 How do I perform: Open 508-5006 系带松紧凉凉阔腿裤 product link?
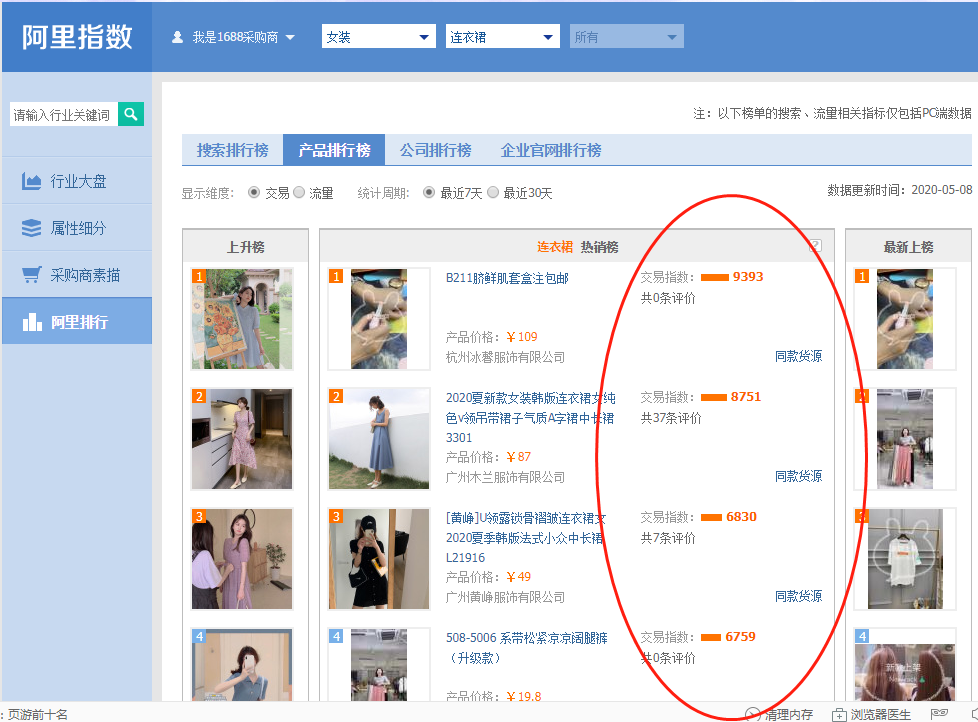point(526,647)
